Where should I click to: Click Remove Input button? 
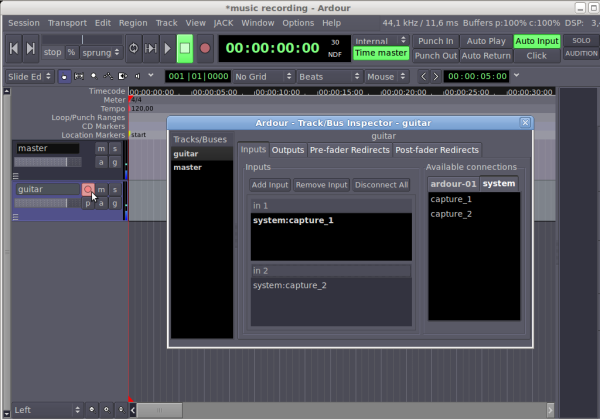pos(321,185)
